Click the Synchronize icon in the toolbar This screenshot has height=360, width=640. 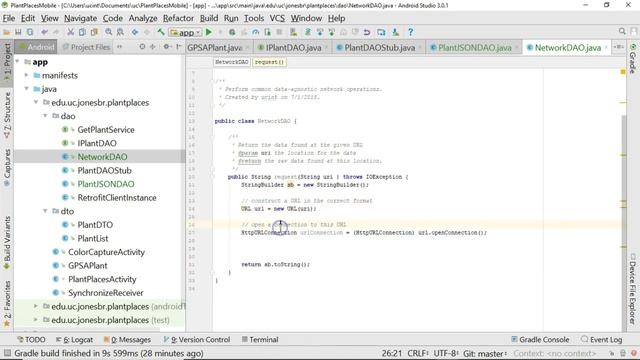tap(30, 32)
